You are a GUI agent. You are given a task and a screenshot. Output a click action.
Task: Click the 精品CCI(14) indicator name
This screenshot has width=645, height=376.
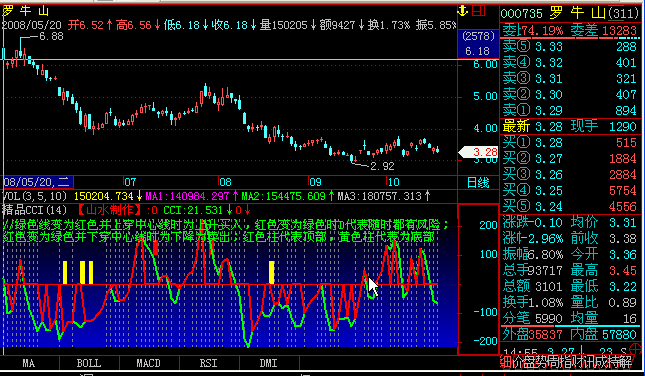(35, 210)
